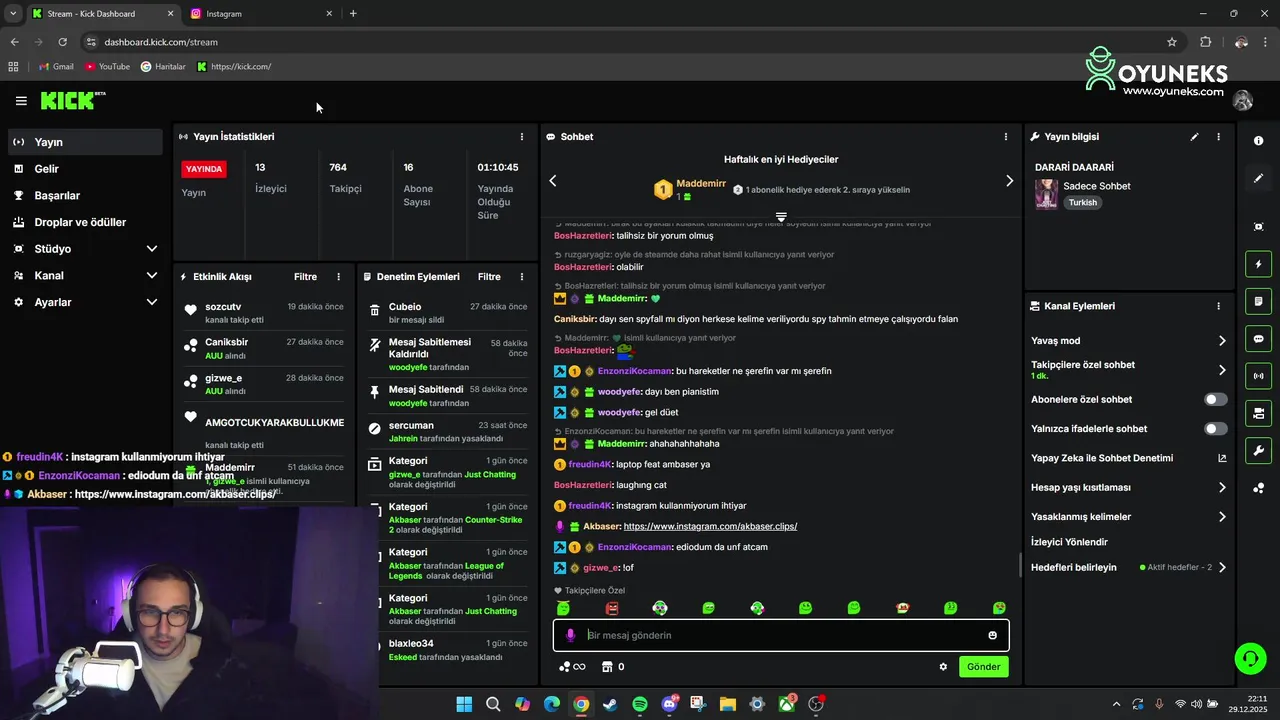
Task: Open Hedefleri belirleyin arrow
Action: click(x=1222, y=568)
